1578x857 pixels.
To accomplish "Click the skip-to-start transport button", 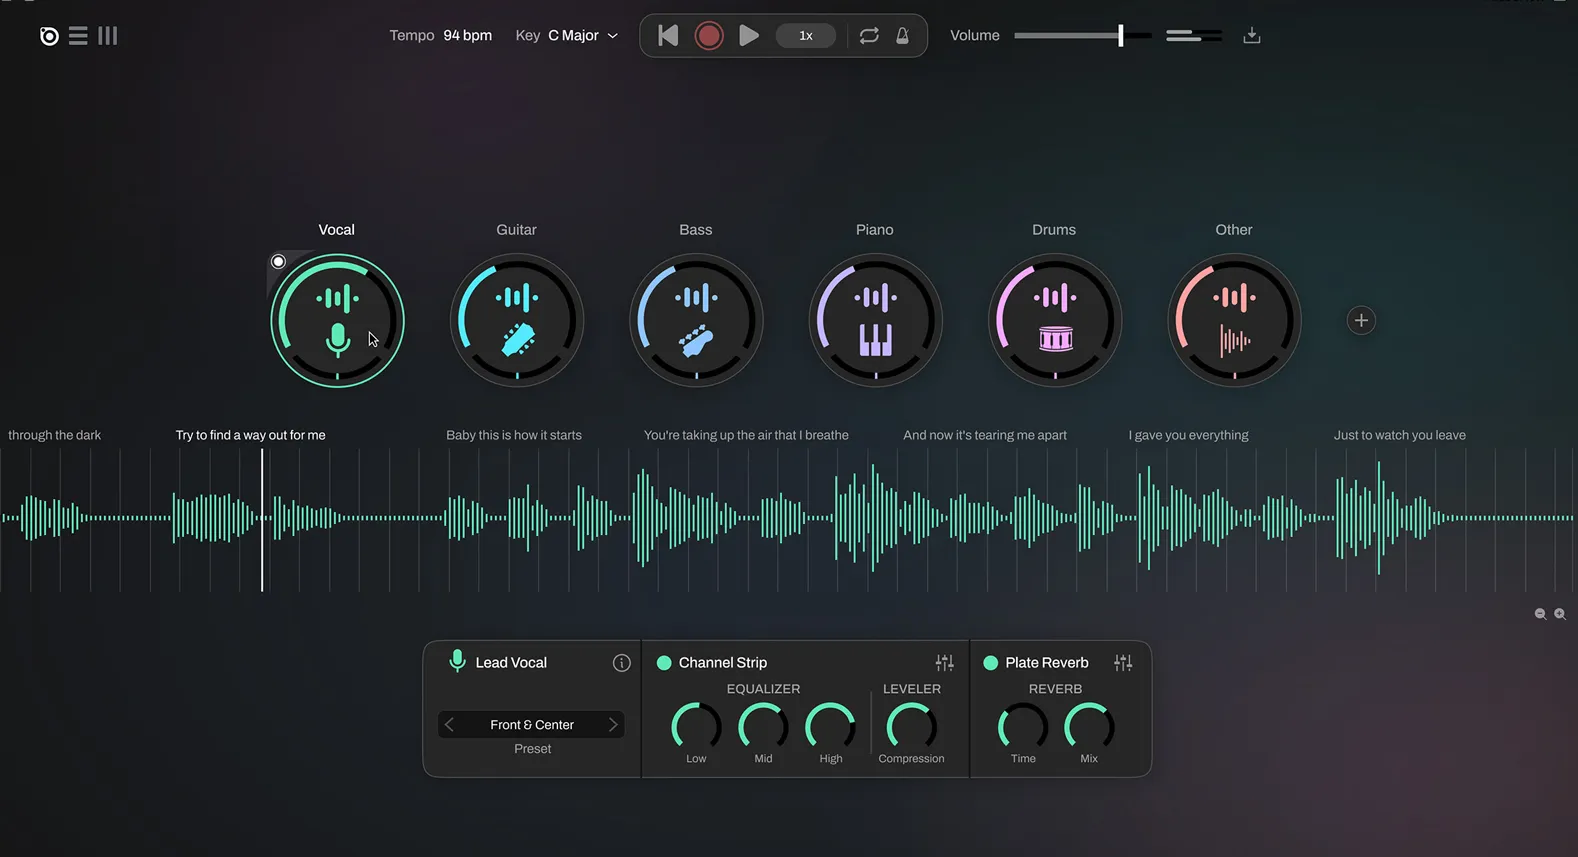I will pos(668,36).
